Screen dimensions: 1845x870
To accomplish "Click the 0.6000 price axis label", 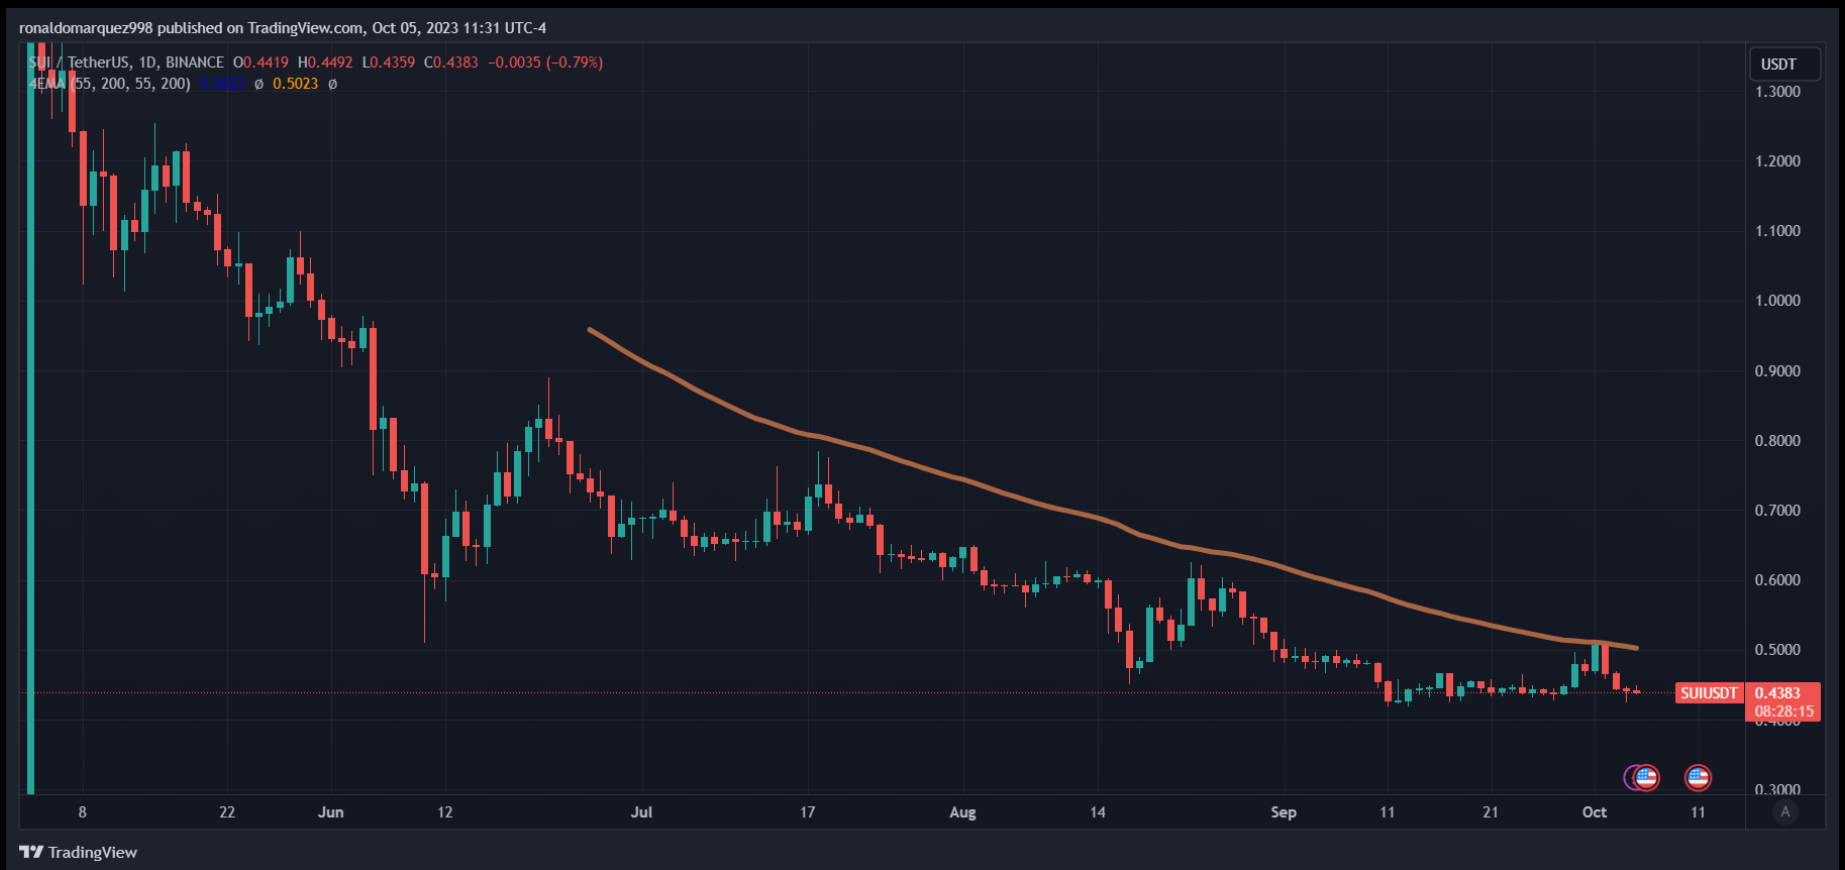I will click(x=1778, y=580).
